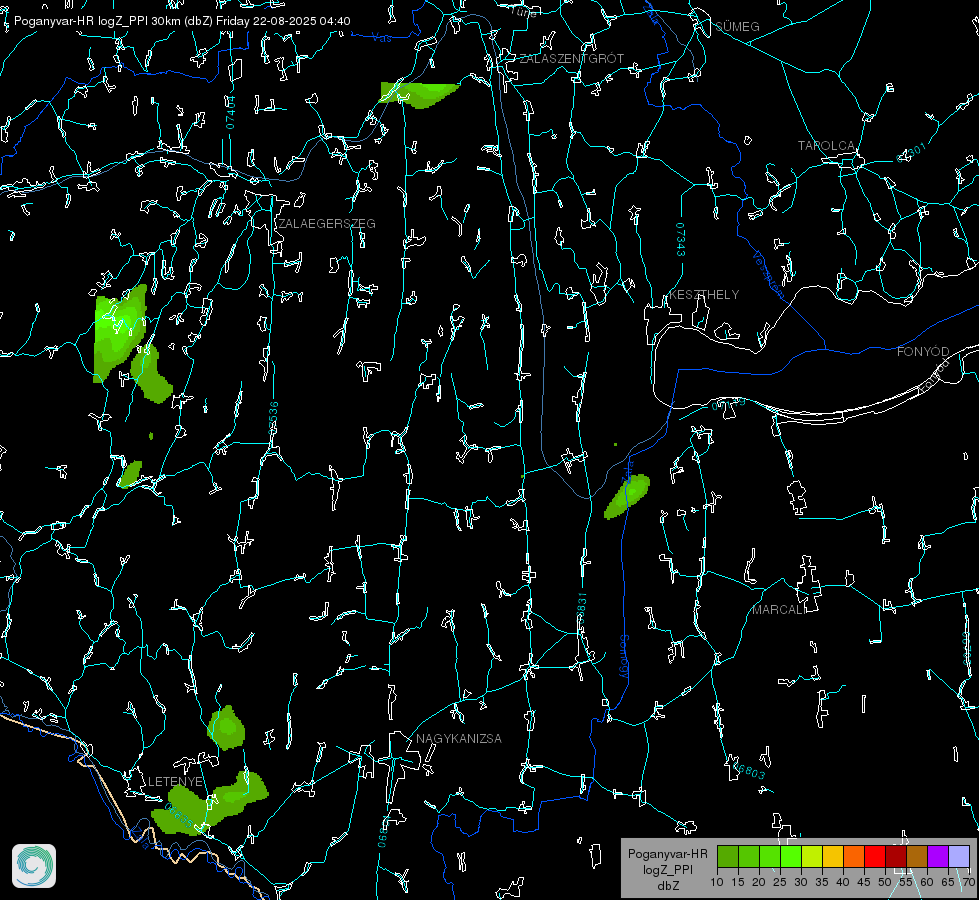Select the 40–45 dBZ orange legend swatch

854,856
